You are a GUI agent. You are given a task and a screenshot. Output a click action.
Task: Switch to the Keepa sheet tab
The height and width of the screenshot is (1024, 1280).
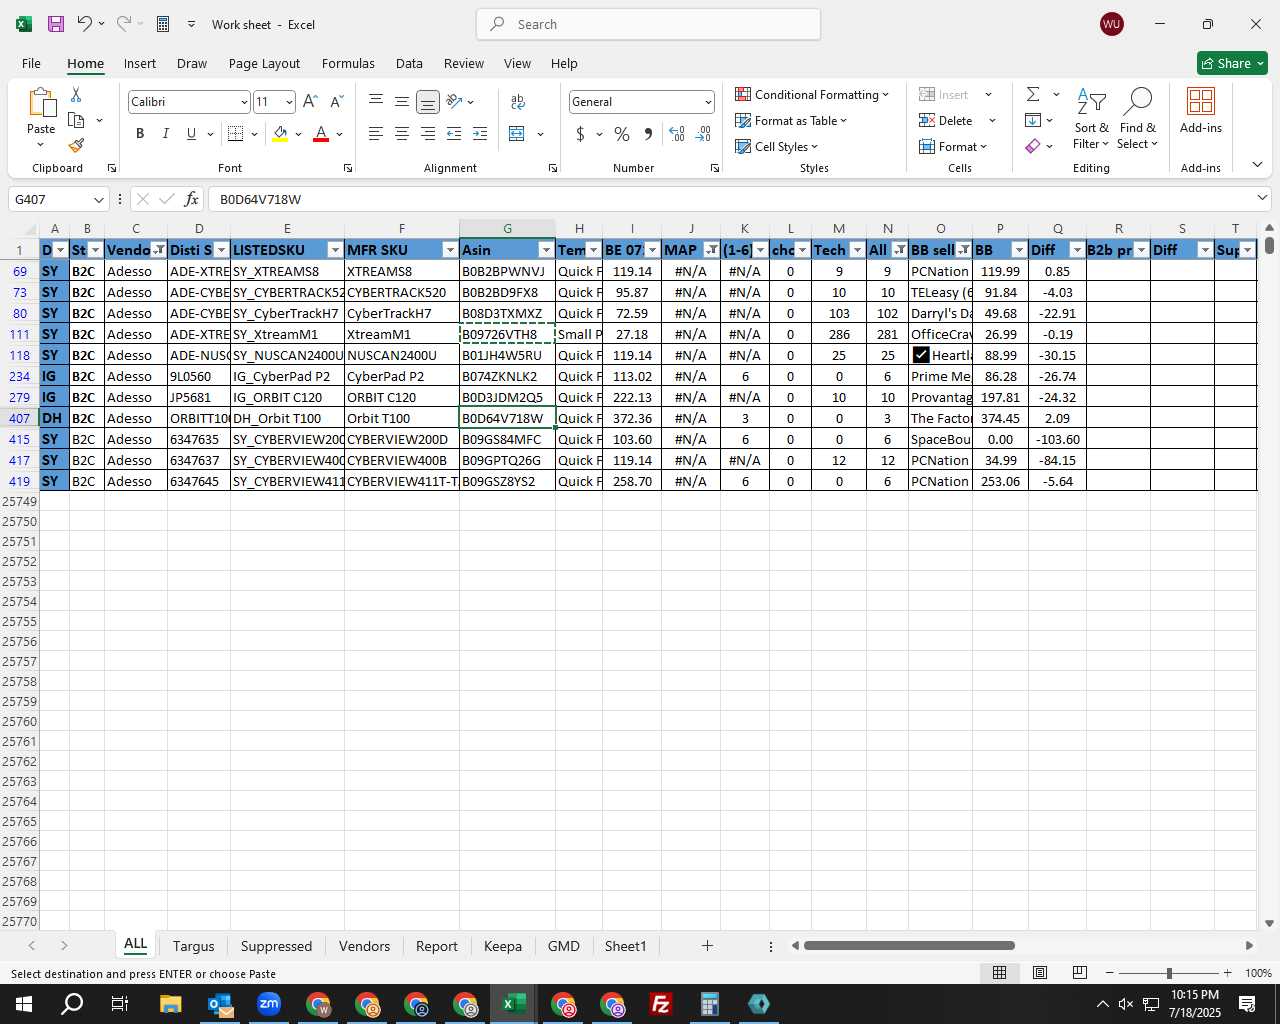coord(503,946)
